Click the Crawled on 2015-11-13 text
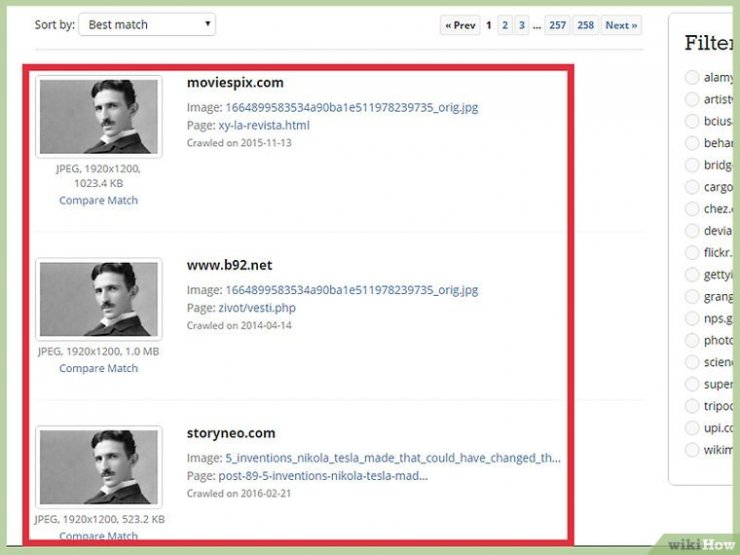Image resolution: width=740 pixels, height=555 pixels. pos(239,143)
